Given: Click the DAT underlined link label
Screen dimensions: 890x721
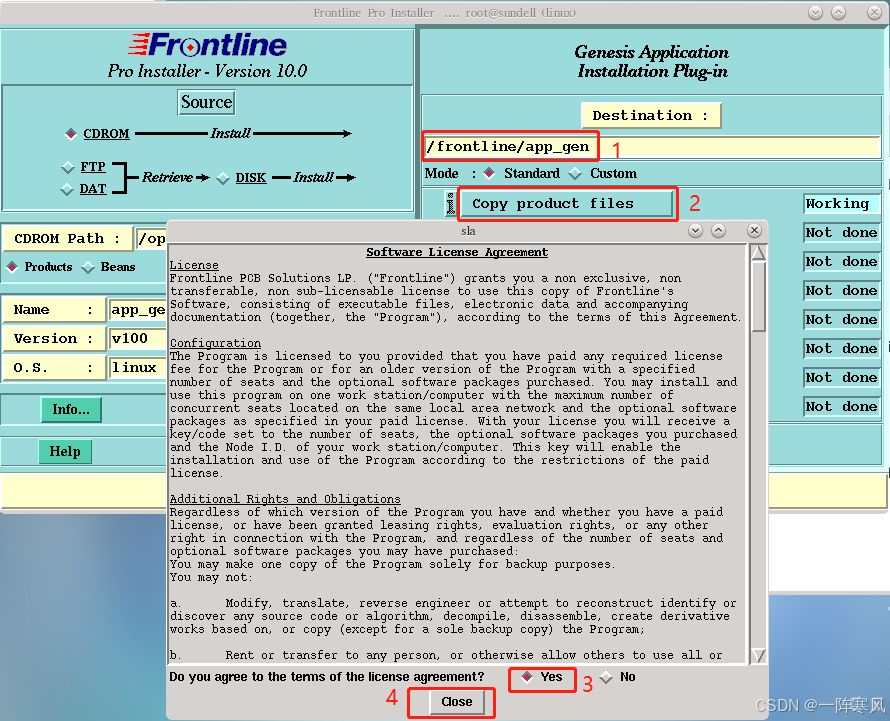Looking at the screenshot, I should (x=93, y=189).
